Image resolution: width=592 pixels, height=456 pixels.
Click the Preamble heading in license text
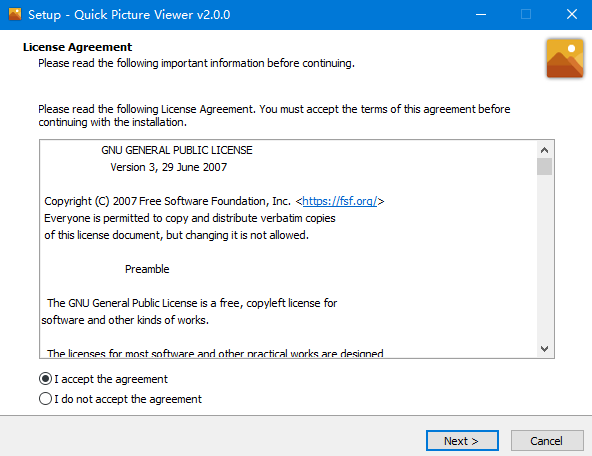[147, 269]
